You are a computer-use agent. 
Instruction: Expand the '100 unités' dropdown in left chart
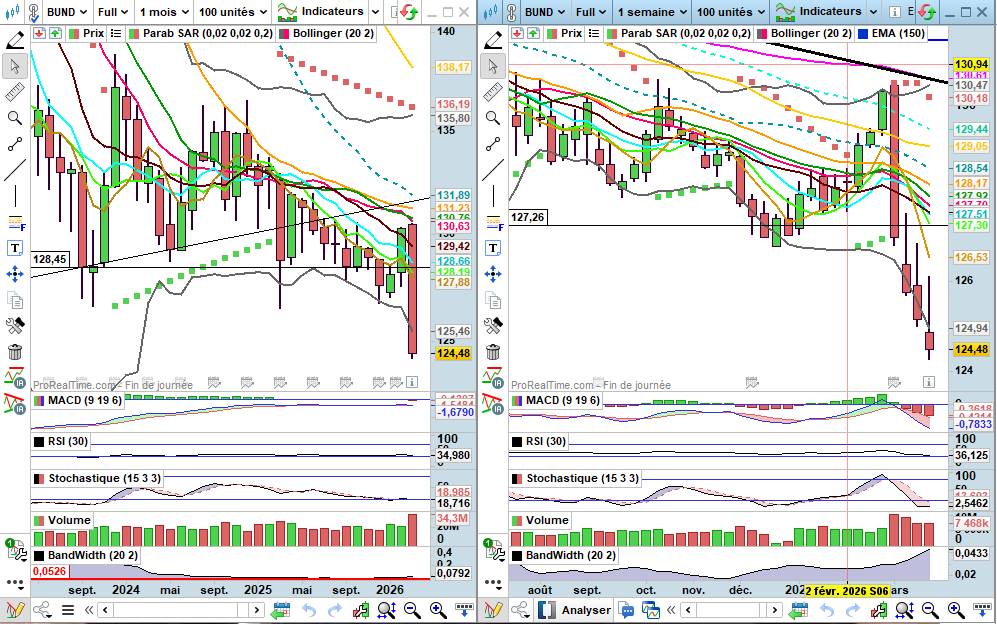coord(232,12)
